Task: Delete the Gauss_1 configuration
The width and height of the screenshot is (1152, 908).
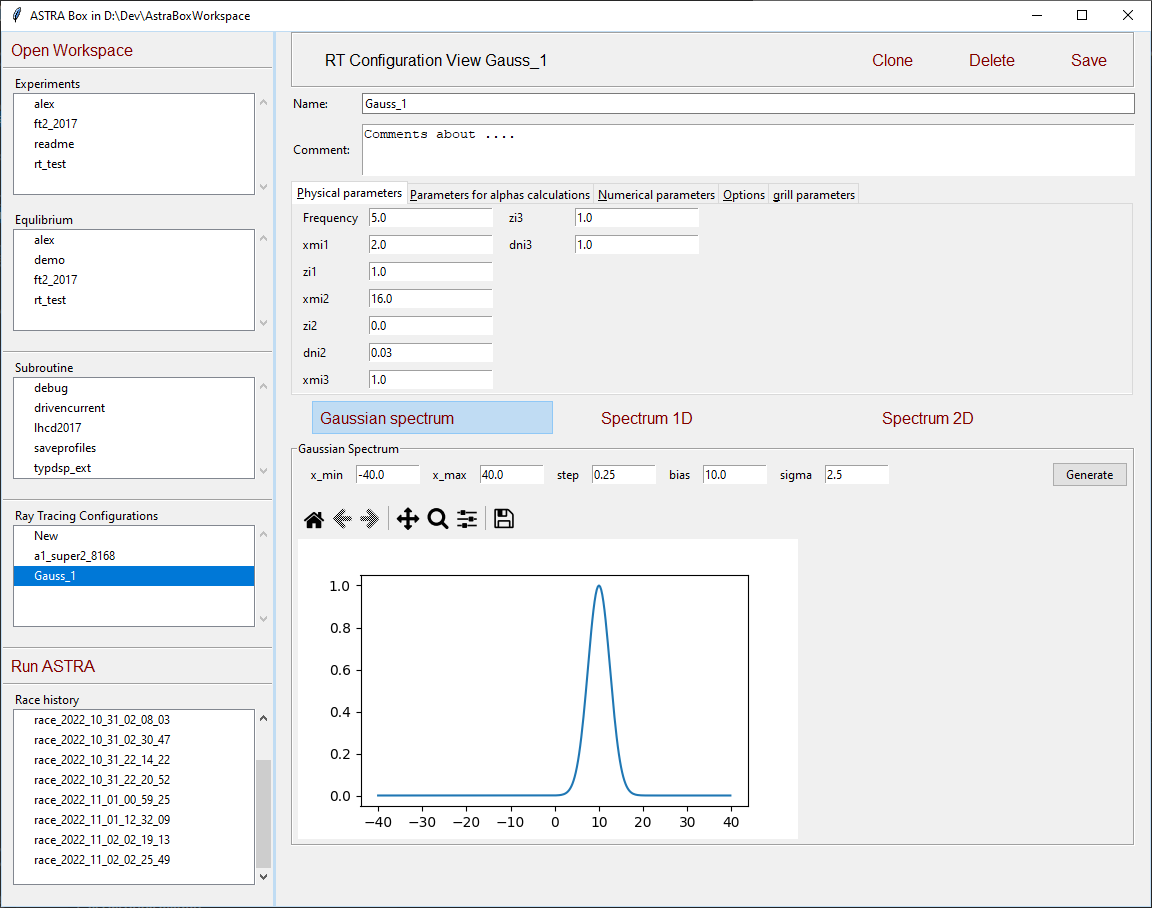Action: (991, 61)
